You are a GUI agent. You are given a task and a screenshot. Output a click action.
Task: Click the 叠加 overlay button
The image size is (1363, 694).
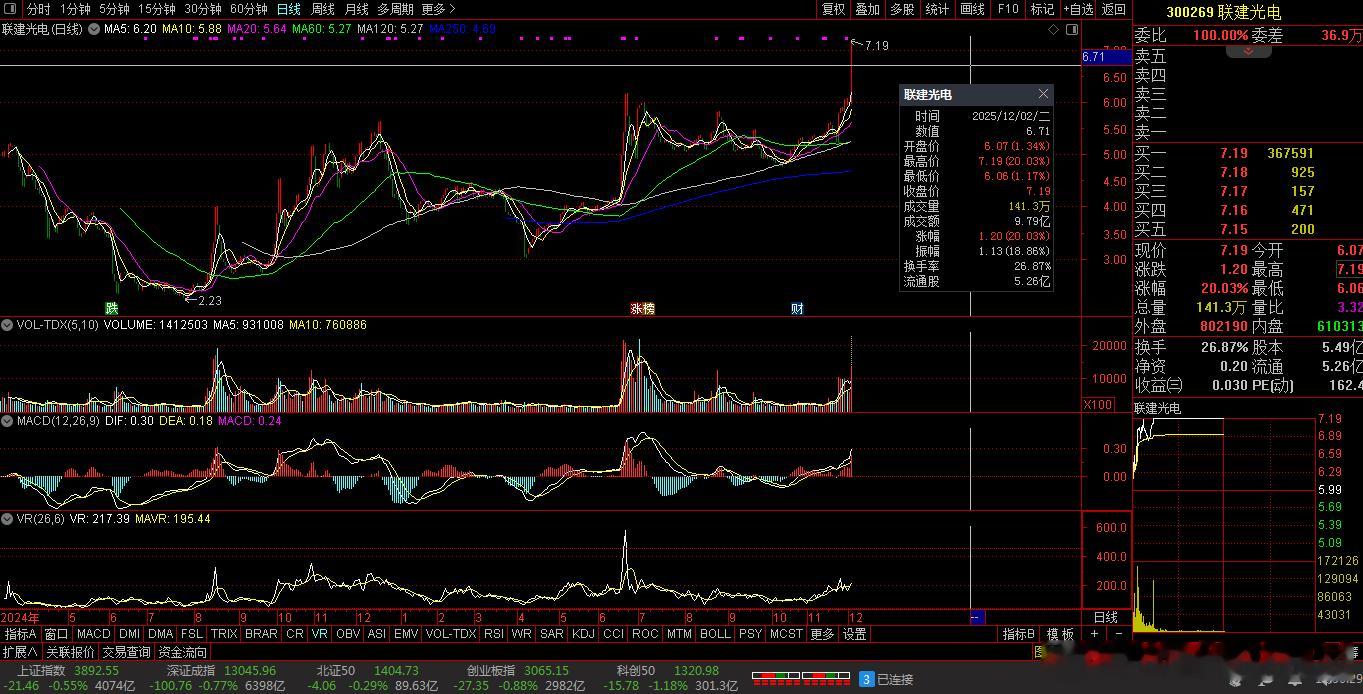(868, 9)
